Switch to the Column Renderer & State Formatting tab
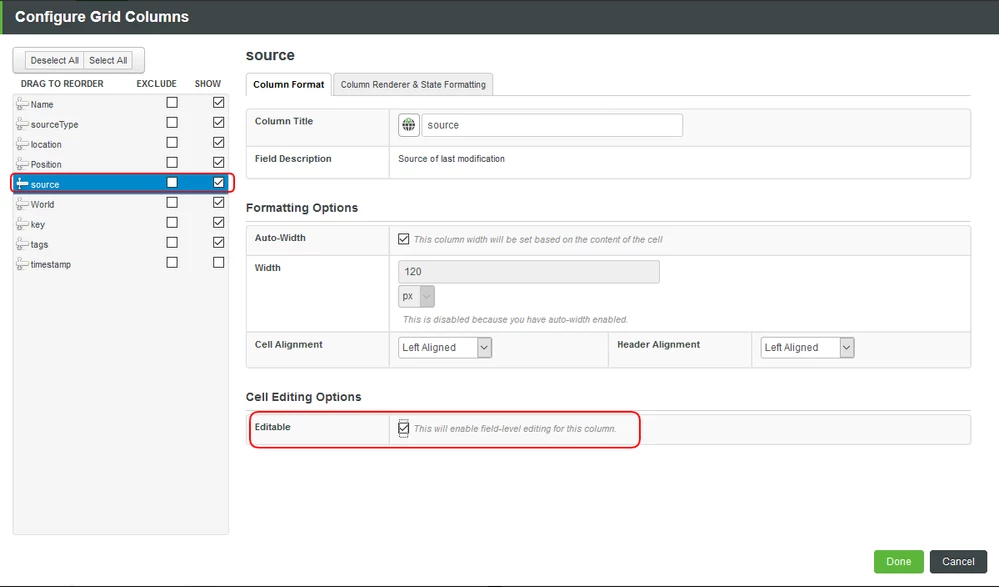This screenshot has width=999, height=587. click(x=412, y=84)
